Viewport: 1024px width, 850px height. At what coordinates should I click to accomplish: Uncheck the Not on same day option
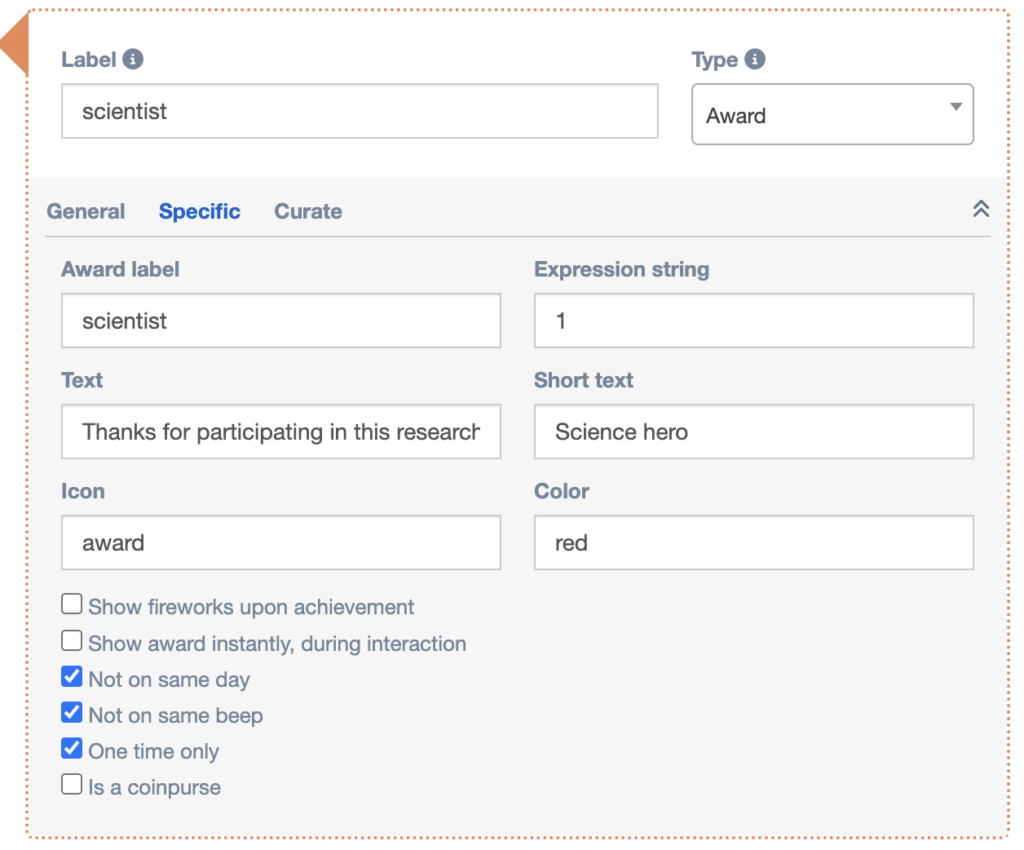click(x=72, y=677)
